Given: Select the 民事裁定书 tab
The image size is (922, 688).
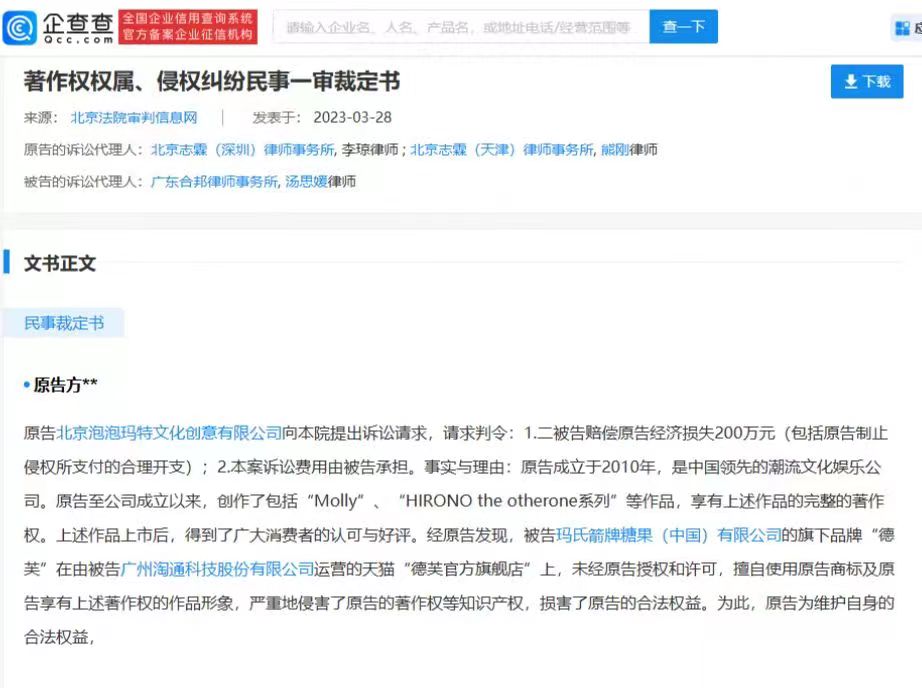Looking at the screenshot, I should coord(64,323).
